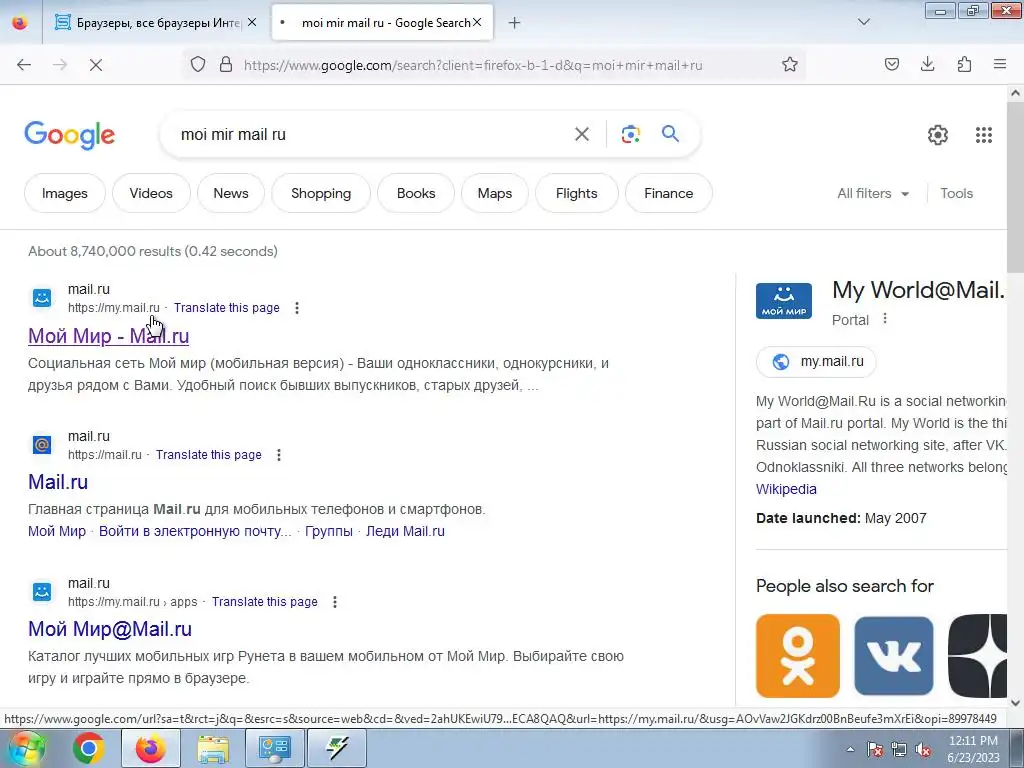Open Google quick settings gear

[x=938, y=135]
